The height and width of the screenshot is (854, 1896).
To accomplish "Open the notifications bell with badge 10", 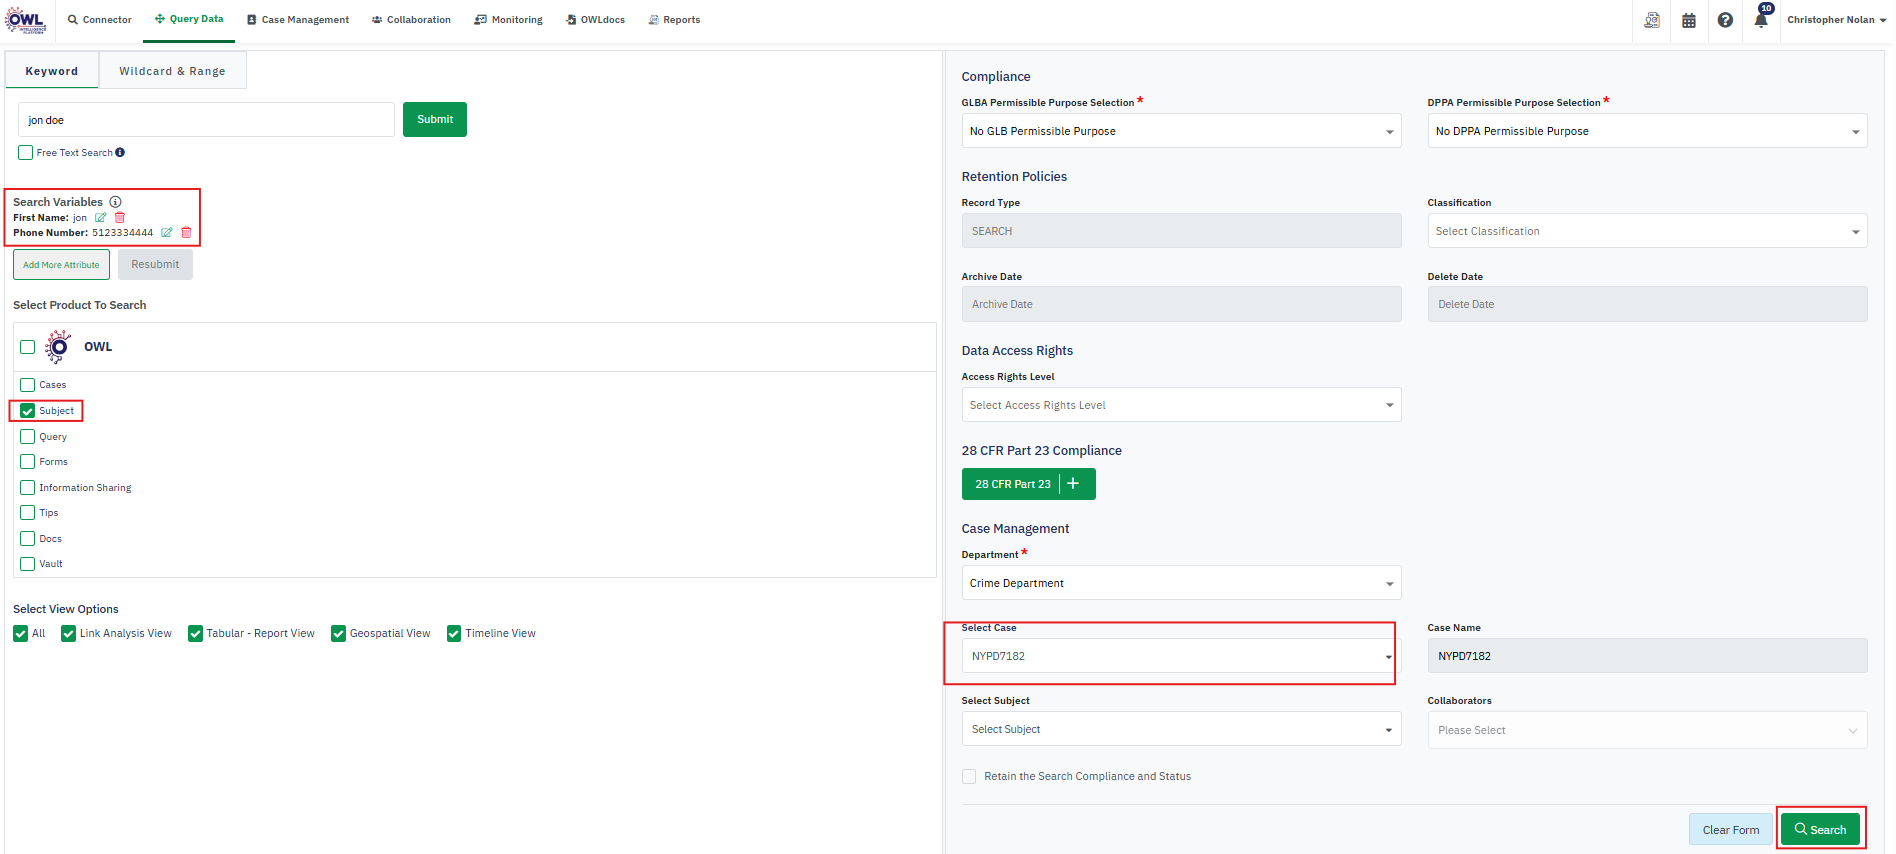I will click(x=1761, y=20).
